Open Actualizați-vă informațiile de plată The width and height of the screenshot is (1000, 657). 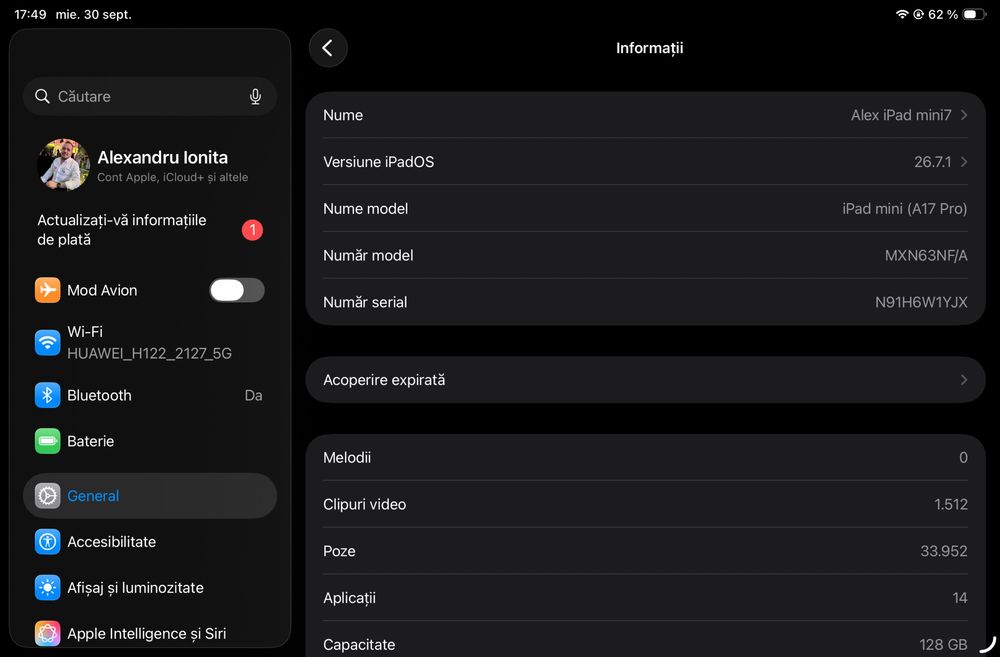[150, 230]
